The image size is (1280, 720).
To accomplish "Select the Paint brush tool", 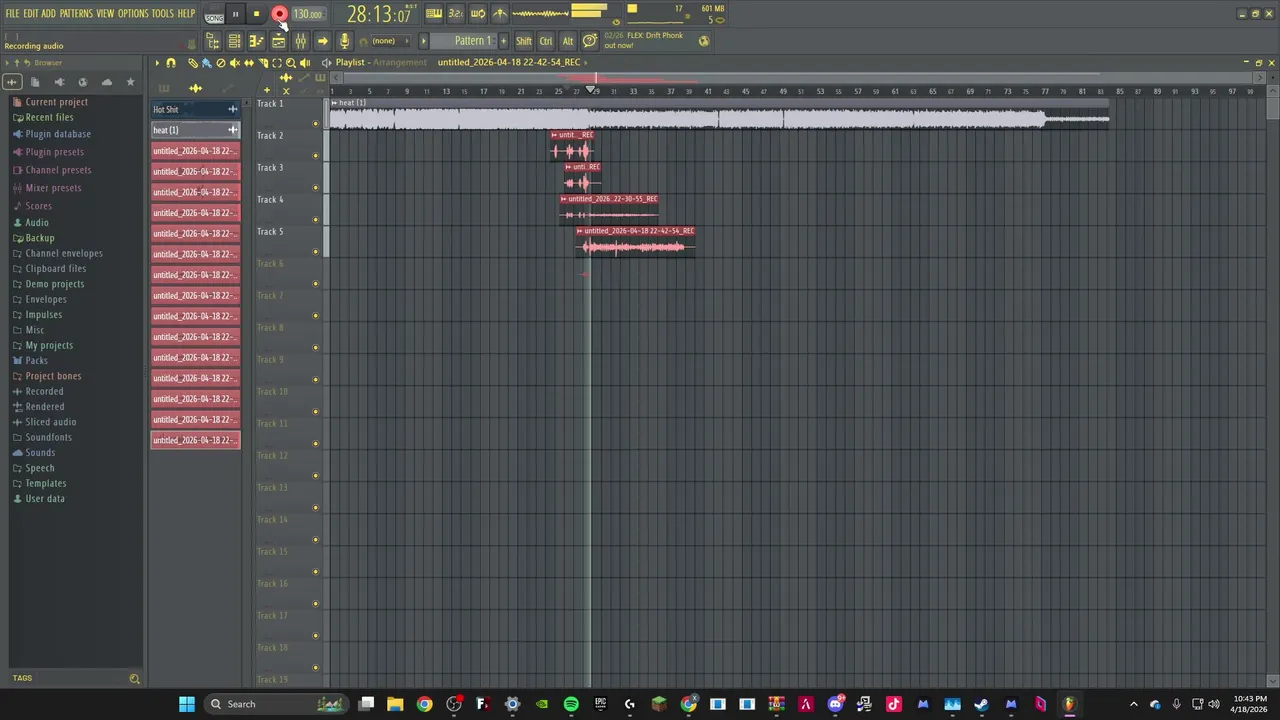I will point(206,63).
